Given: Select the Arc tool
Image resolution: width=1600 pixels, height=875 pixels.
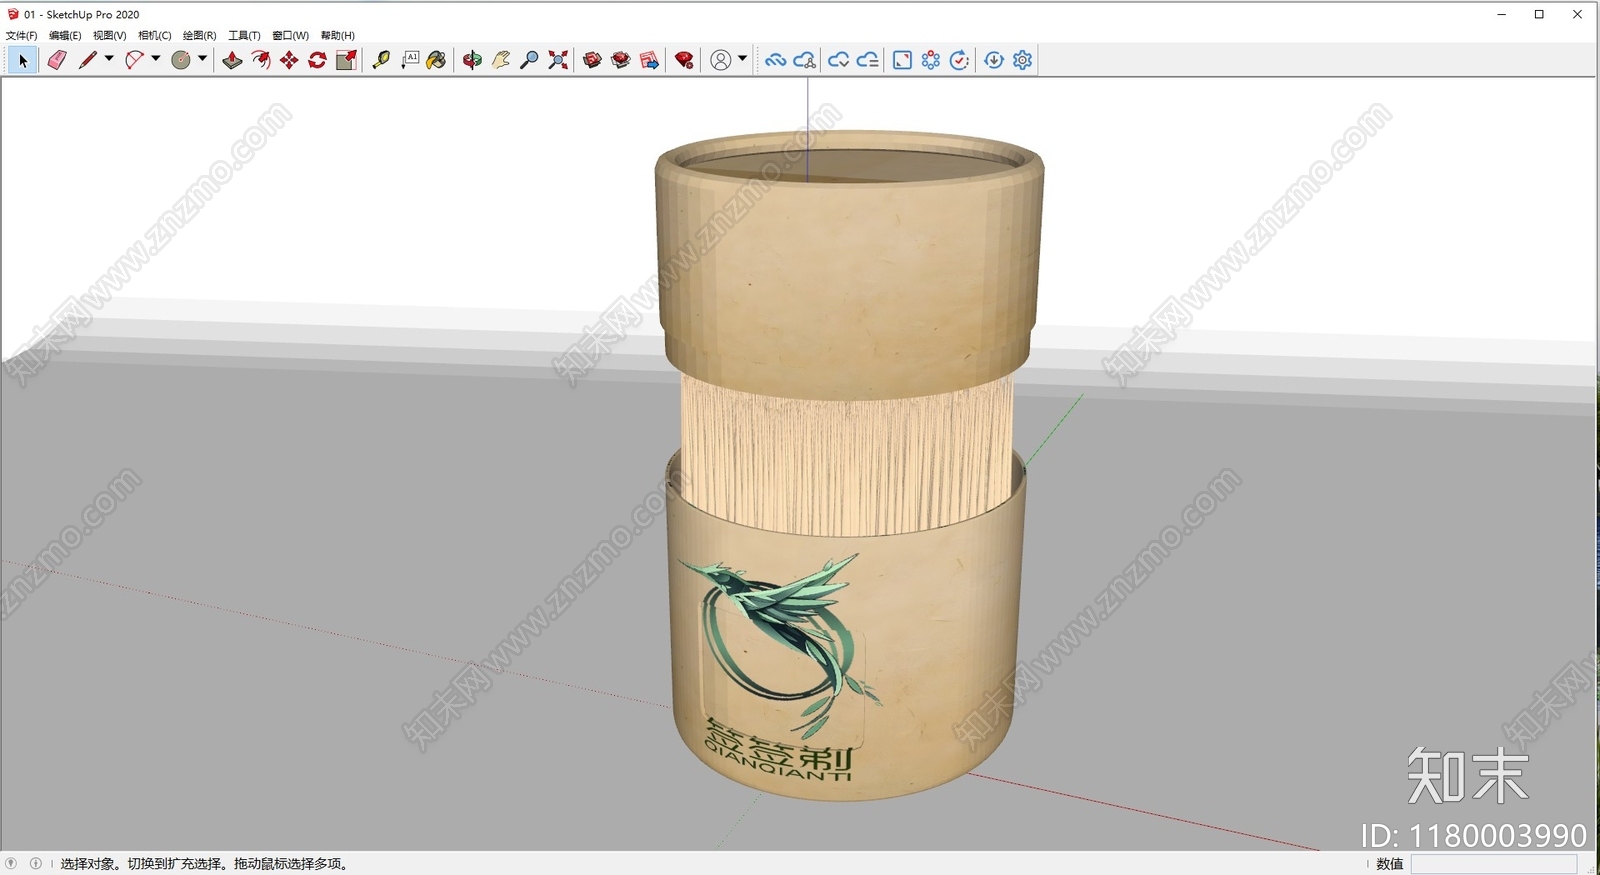Looking at the screenshot, I should coord(134,60).
